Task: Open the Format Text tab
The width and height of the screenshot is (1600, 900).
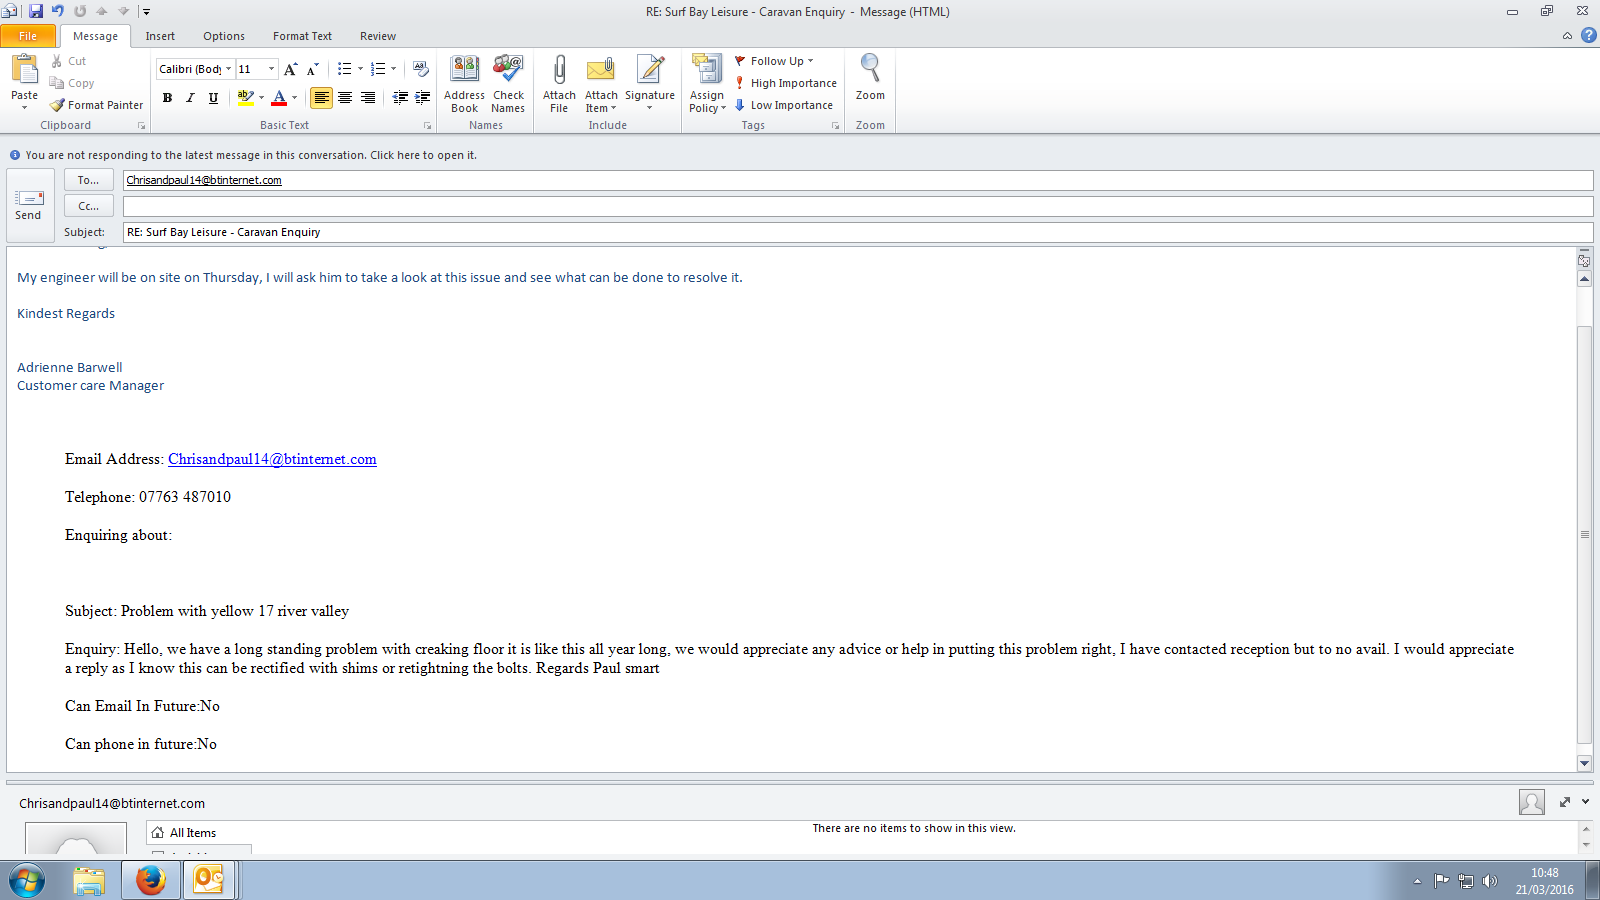Action: [x=302, y=36]
